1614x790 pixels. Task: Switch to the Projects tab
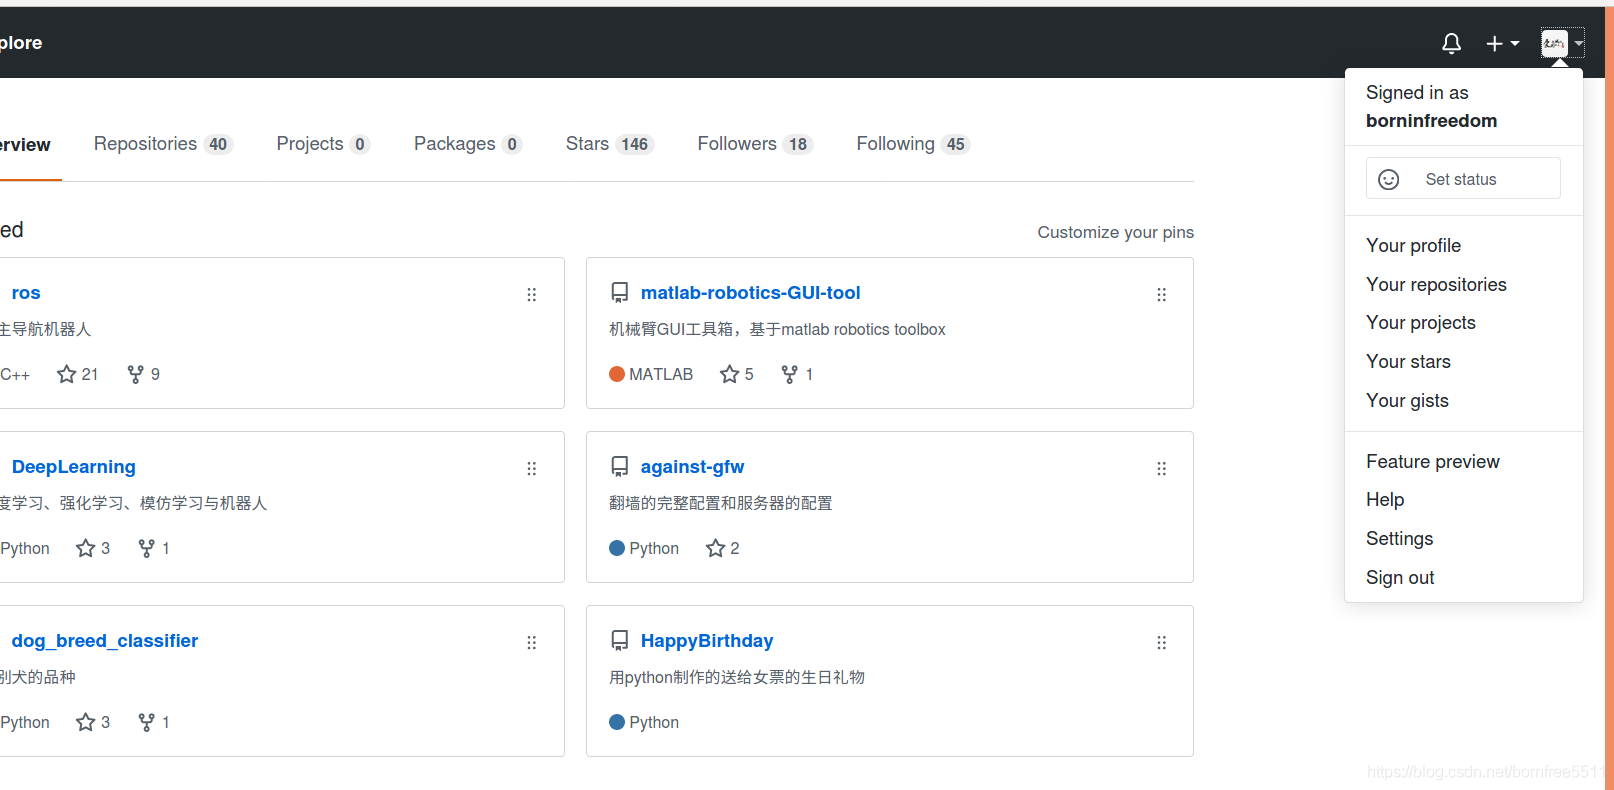[x=323, y=144]
